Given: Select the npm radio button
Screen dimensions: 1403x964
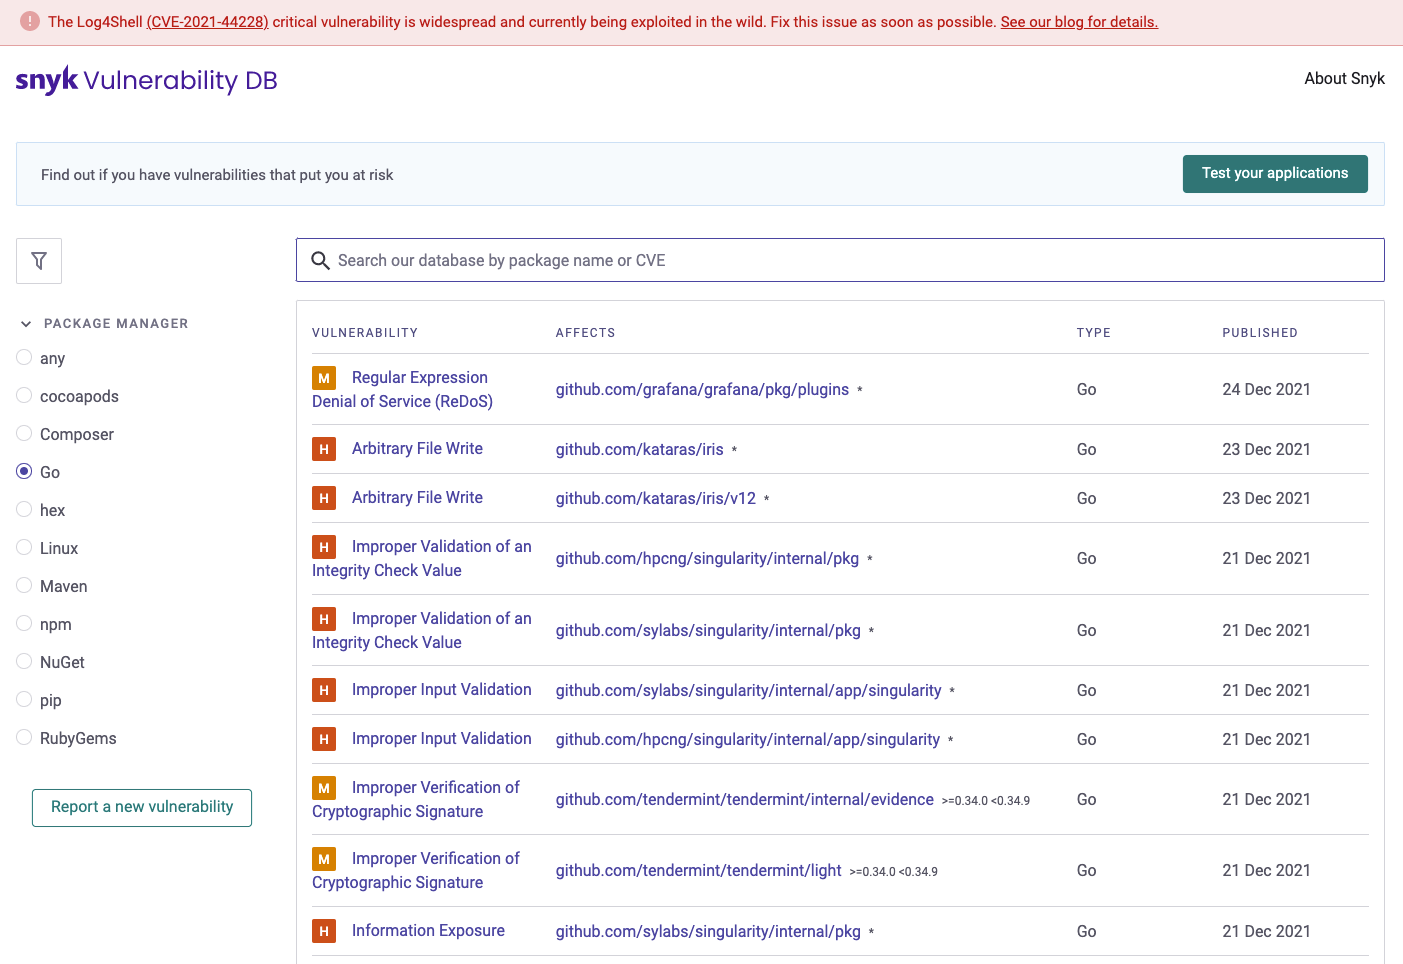Looking at the screenshot, I should [x=24, y=623].
